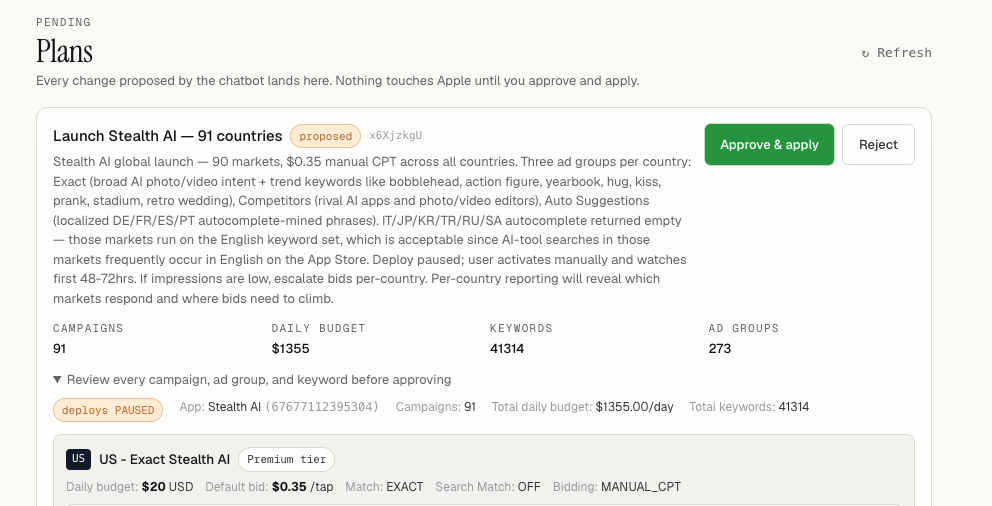
Task: Refresh the pending plans list
Action: click(x=896, y=53)
